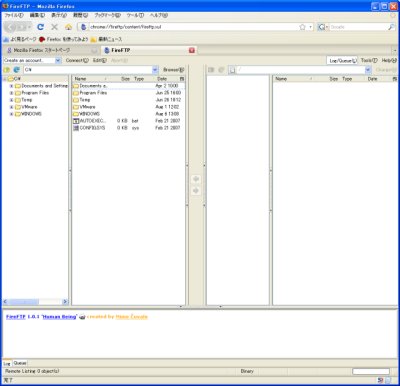Click the Google search input field
This screenshot has width=400, height=386.
click(358, 27)
